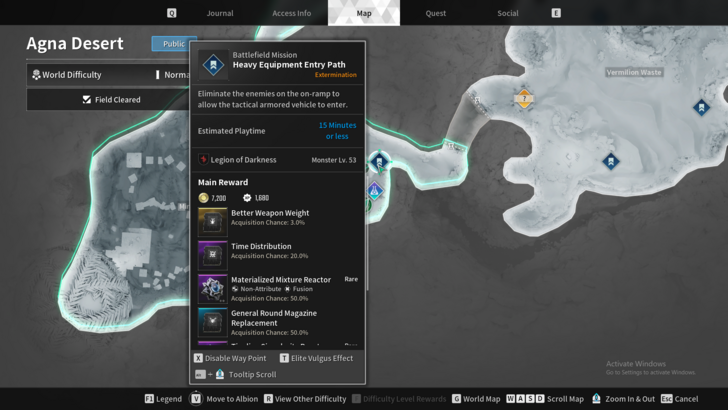
Task: Click the General Round Magazine Replacement icon
Action: click(213, 322)
